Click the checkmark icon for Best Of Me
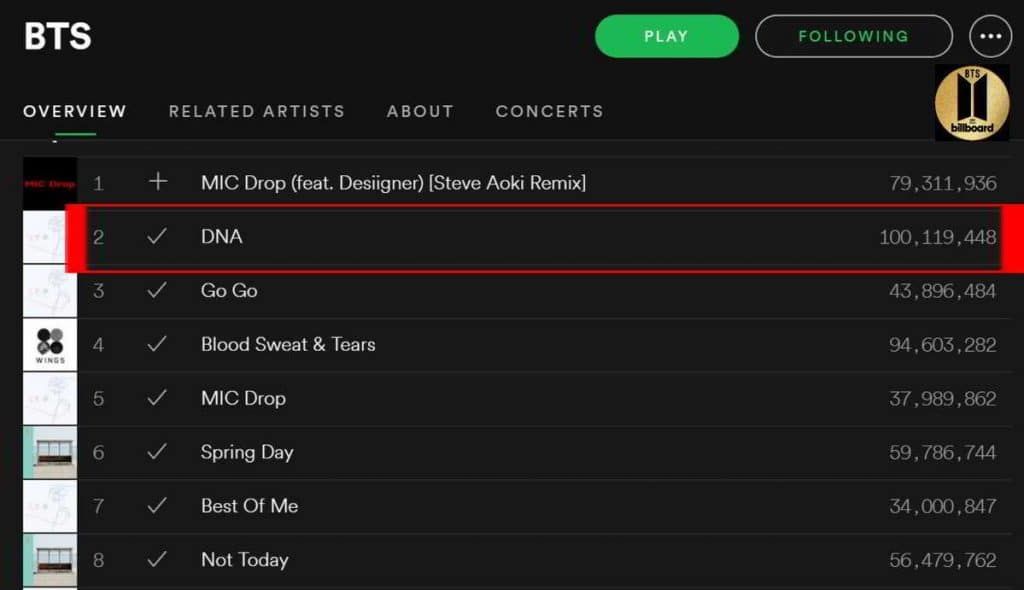Image resolution: width=1024 pixels, height=590 pixels. pyautogui.click(x=157, y=506)
